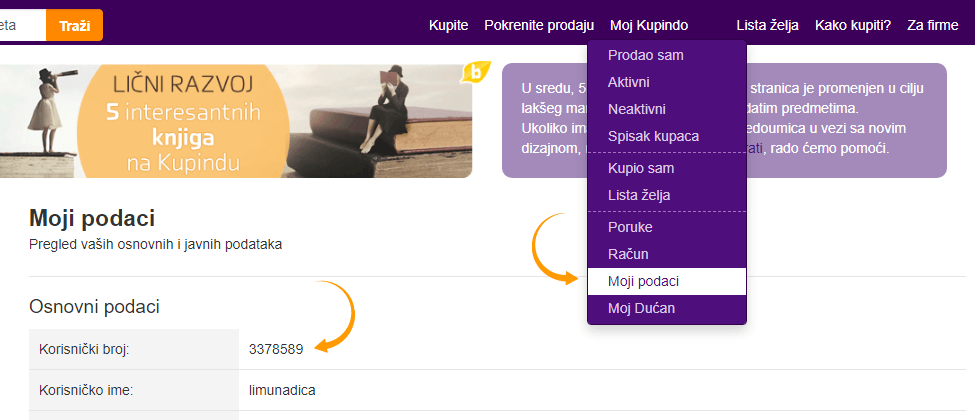Click the Korisnički broj label cell
Image resolution: width=975 pixels, height=420 pixels.
134,349
